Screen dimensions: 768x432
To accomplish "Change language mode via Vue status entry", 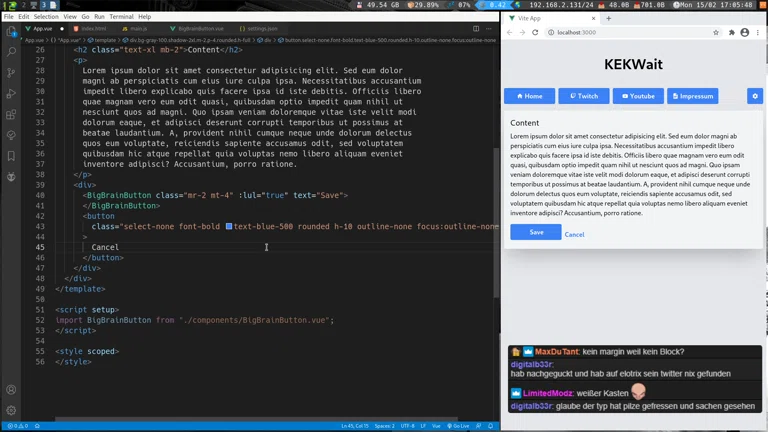I will coord(436,426).
